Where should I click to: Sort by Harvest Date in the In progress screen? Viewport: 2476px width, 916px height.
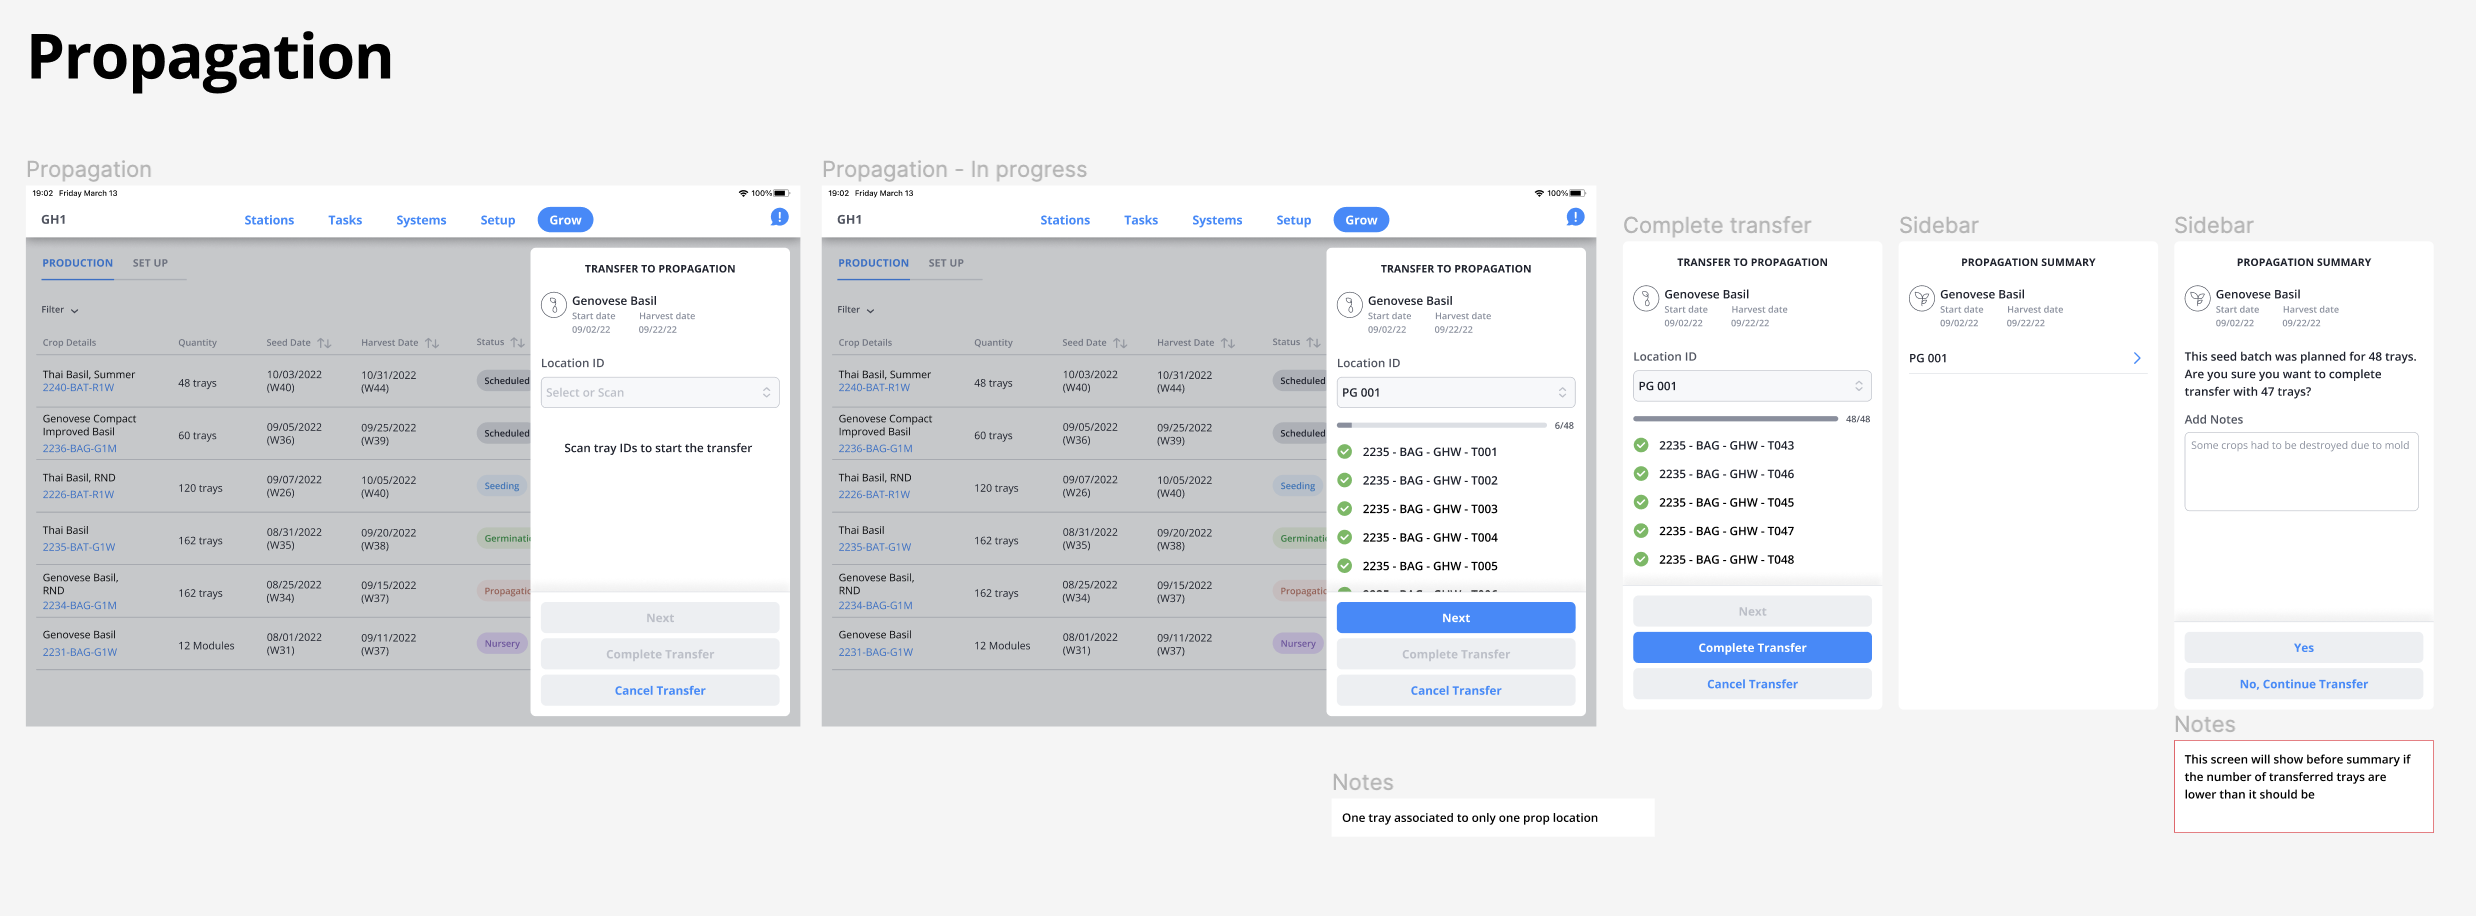[1228, 343]
